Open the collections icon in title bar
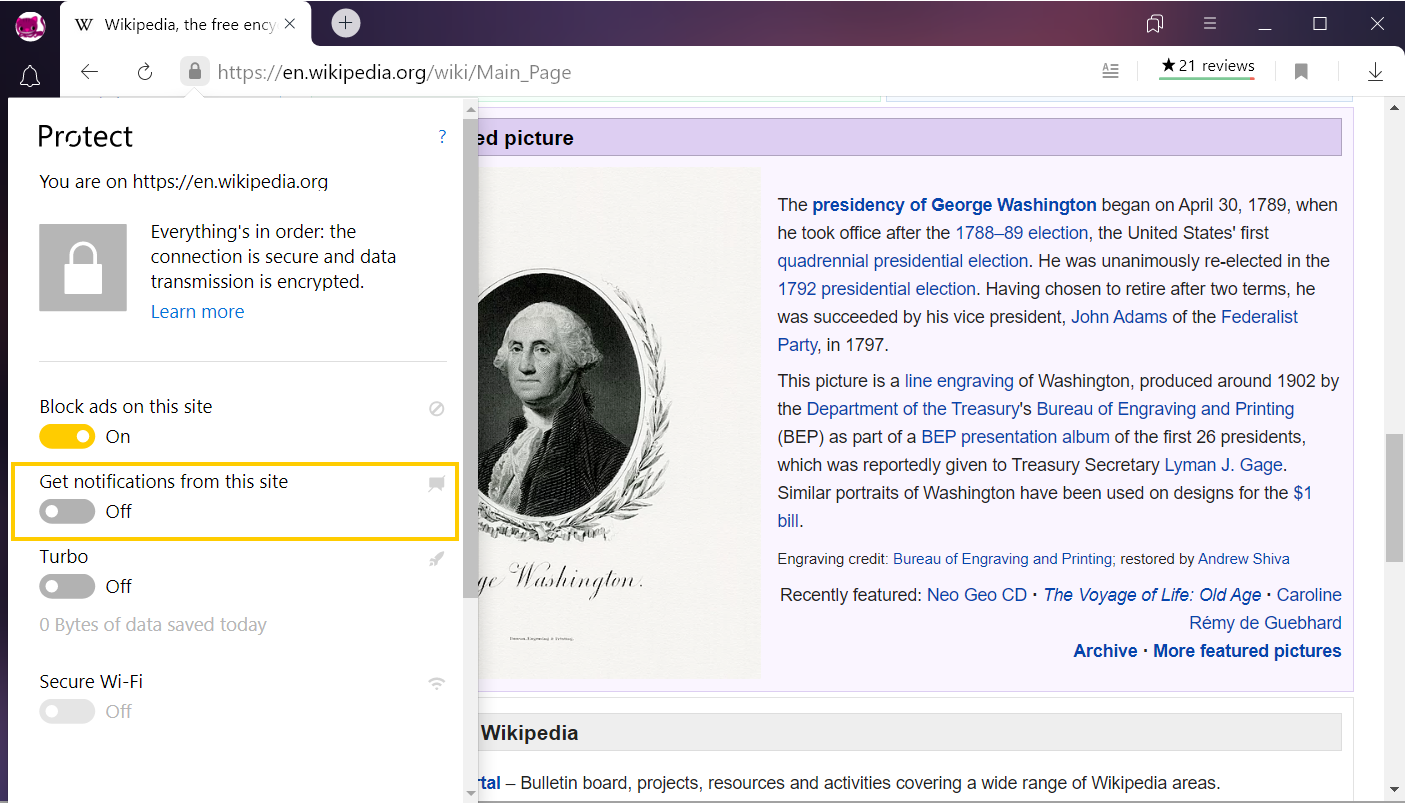This screenshot has height=803, width=1405. (1155, 23)
